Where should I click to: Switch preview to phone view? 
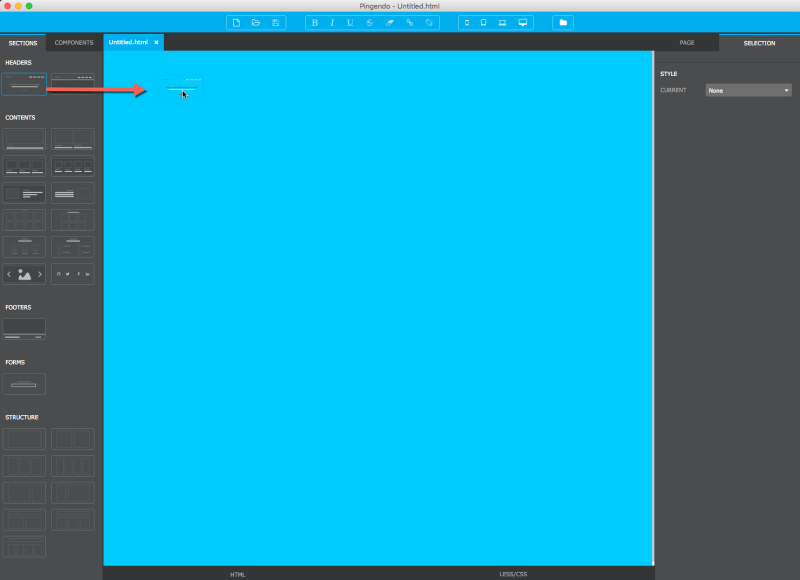pos(467,22)
